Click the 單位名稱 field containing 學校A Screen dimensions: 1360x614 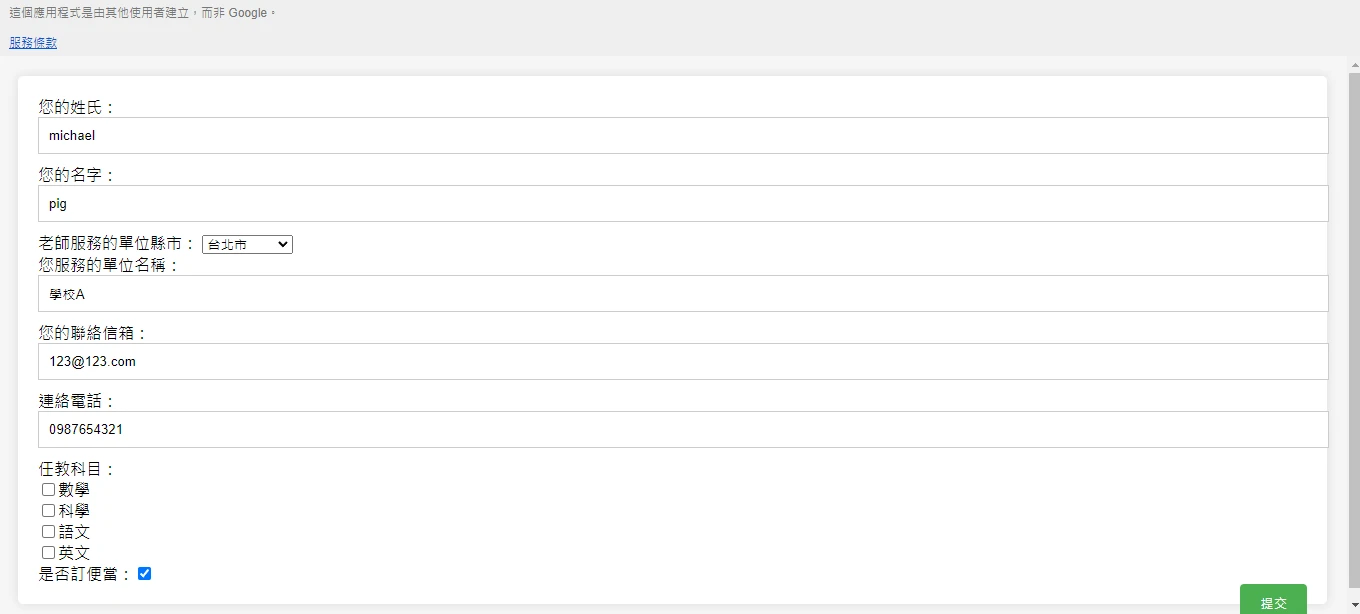tap(683, 294)
